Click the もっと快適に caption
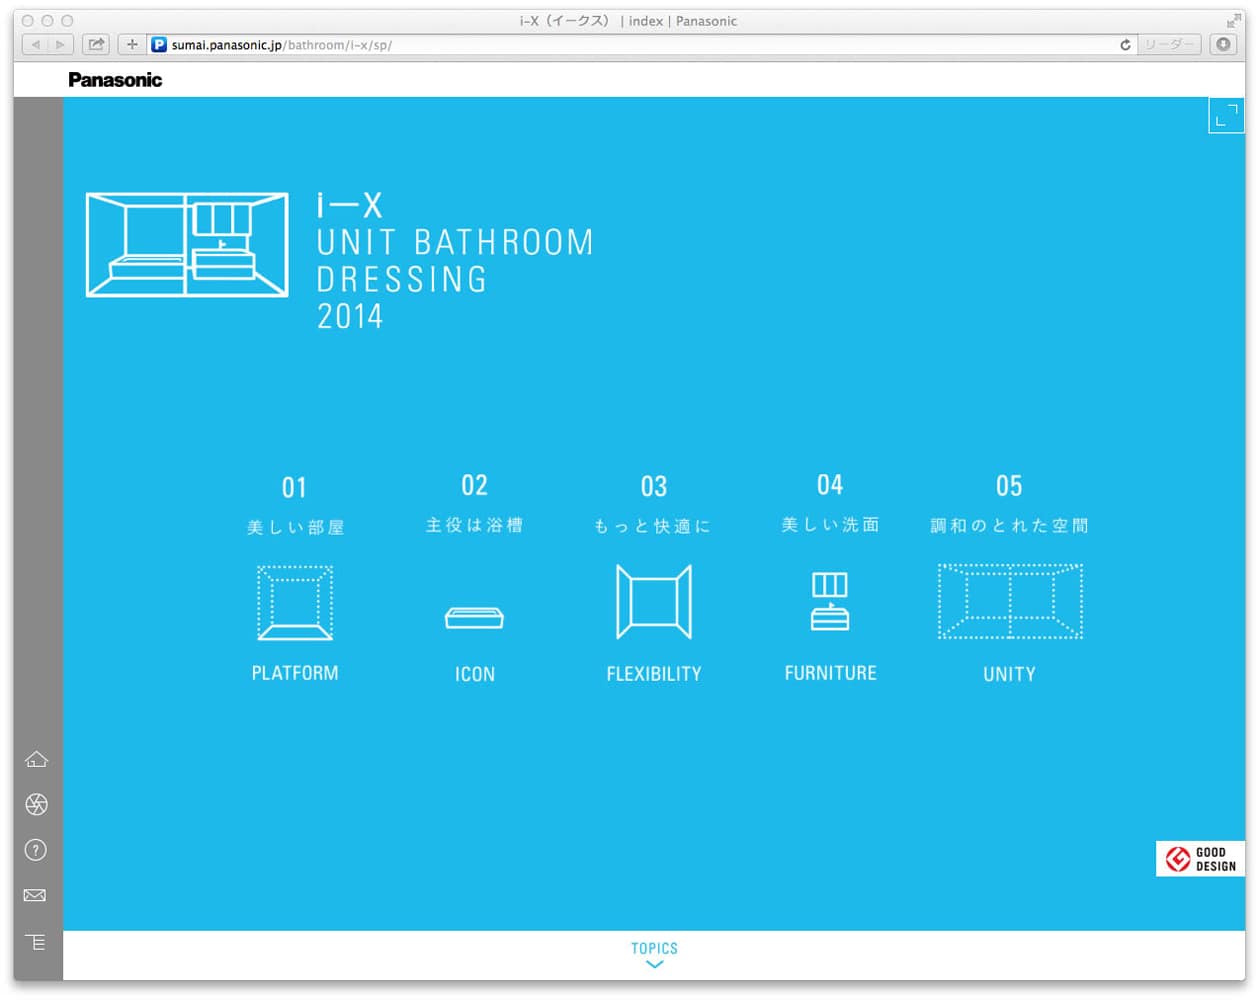This screenshot has height=1000, width=1259. pyautogui.click(x=652, y=526)
